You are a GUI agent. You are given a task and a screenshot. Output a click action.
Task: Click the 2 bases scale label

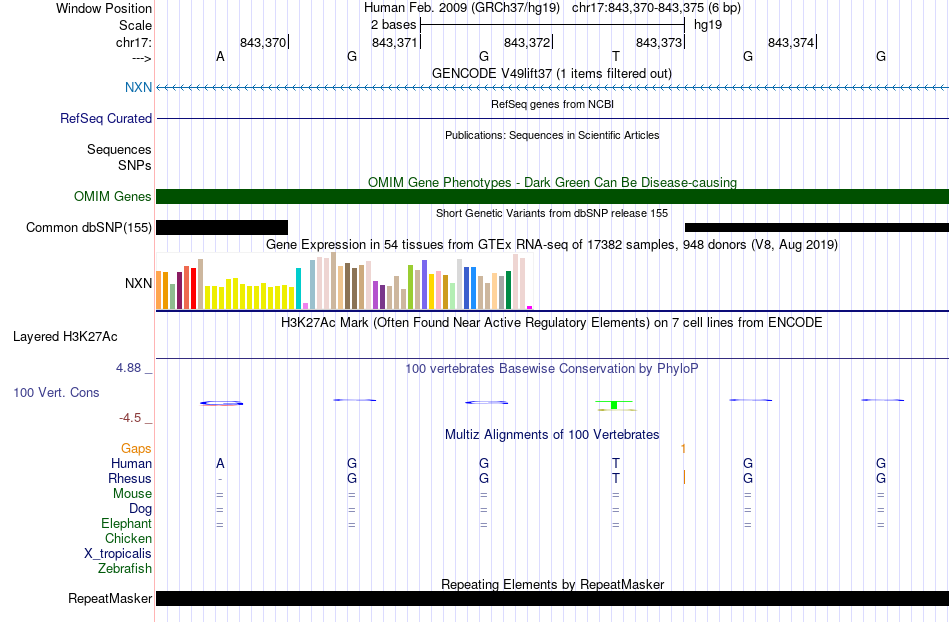394,25
